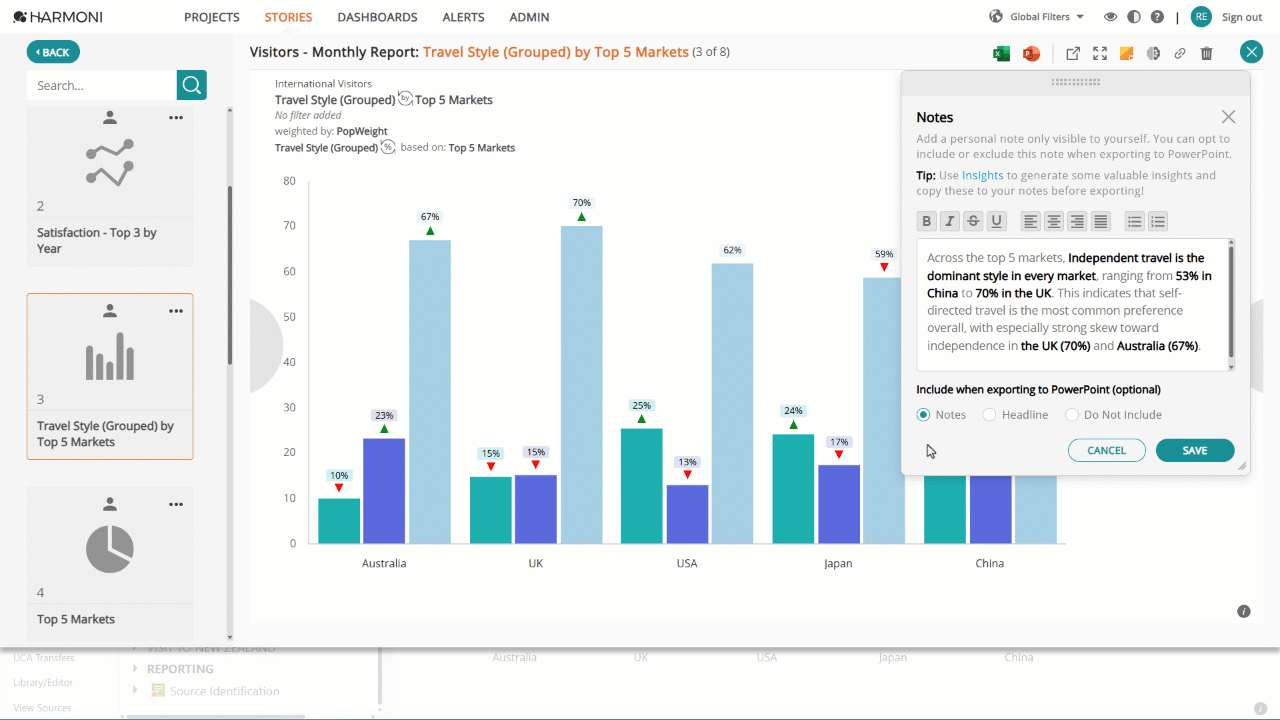
Task: Click the RE user avatar
Action: point(1201,17)
